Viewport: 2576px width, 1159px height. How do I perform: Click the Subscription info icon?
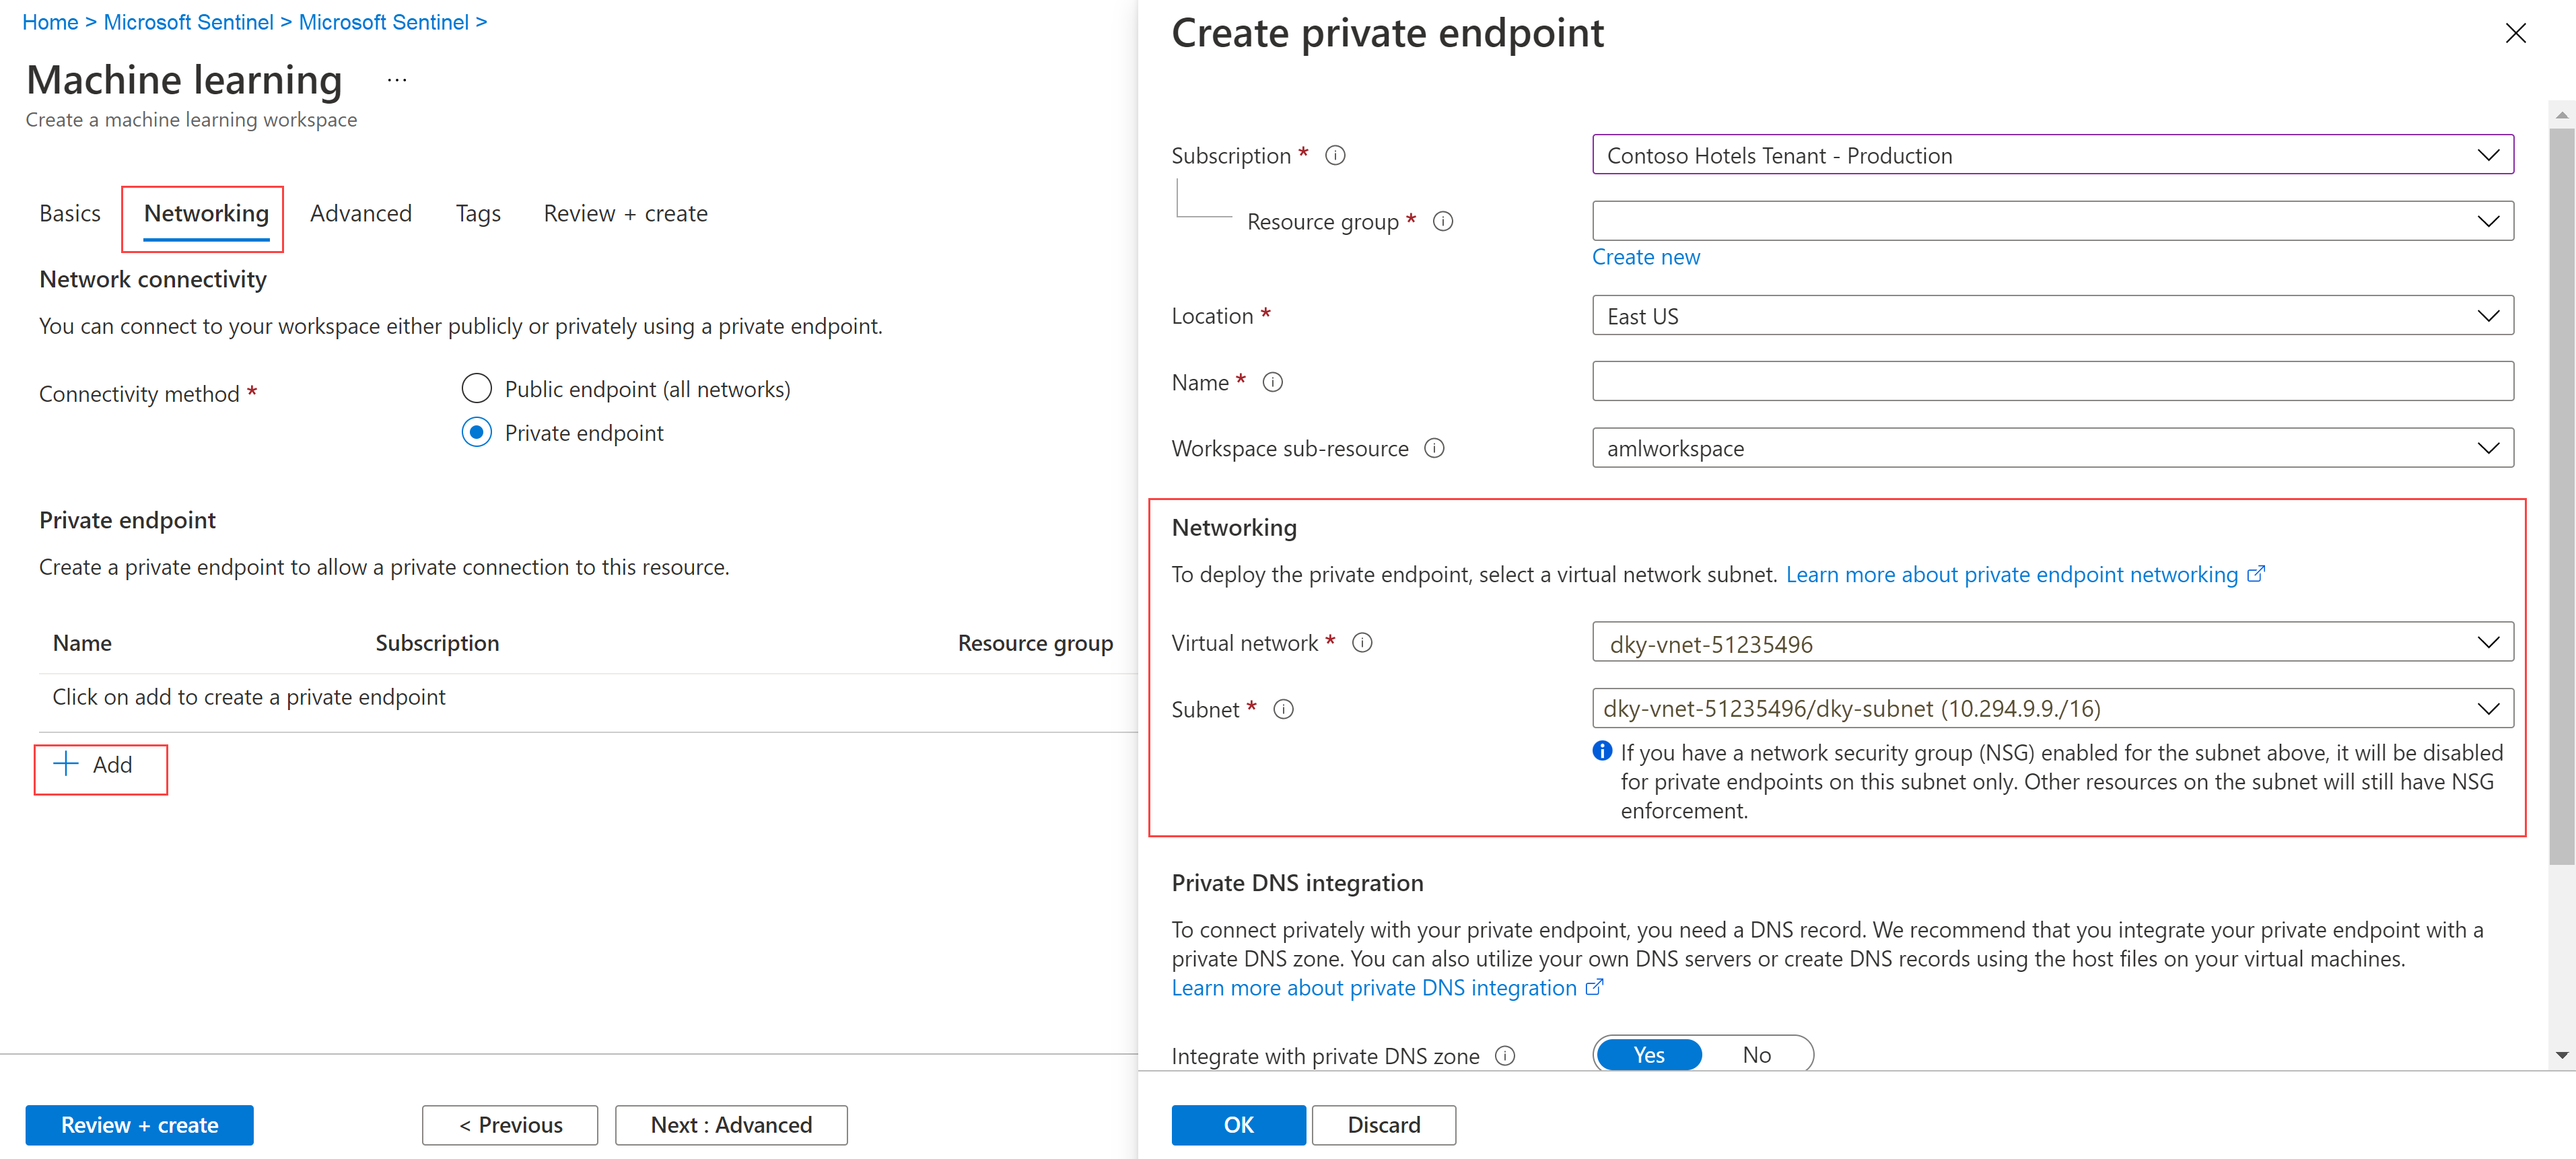(x=1336, y=155)
